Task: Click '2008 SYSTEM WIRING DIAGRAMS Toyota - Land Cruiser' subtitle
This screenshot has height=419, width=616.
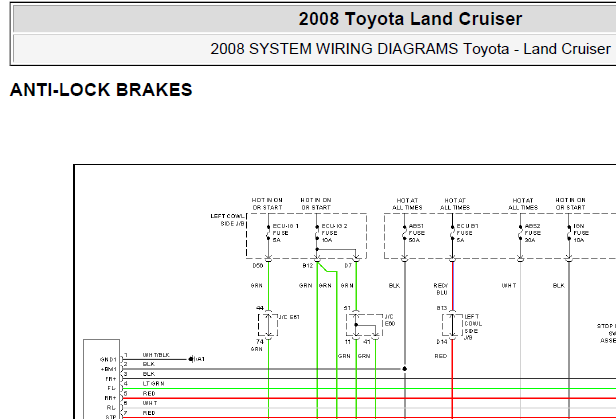Action: 410,49
